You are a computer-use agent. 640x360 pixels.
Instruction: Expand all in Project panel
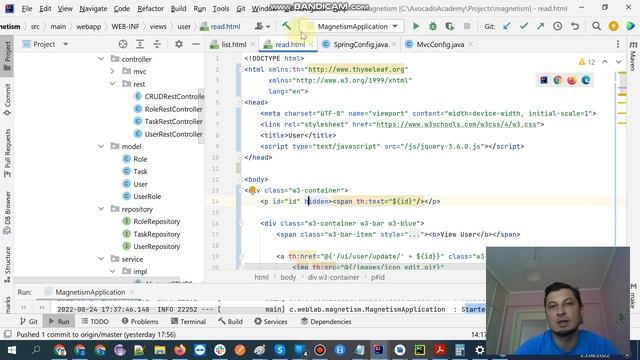[x=140, y=44]
